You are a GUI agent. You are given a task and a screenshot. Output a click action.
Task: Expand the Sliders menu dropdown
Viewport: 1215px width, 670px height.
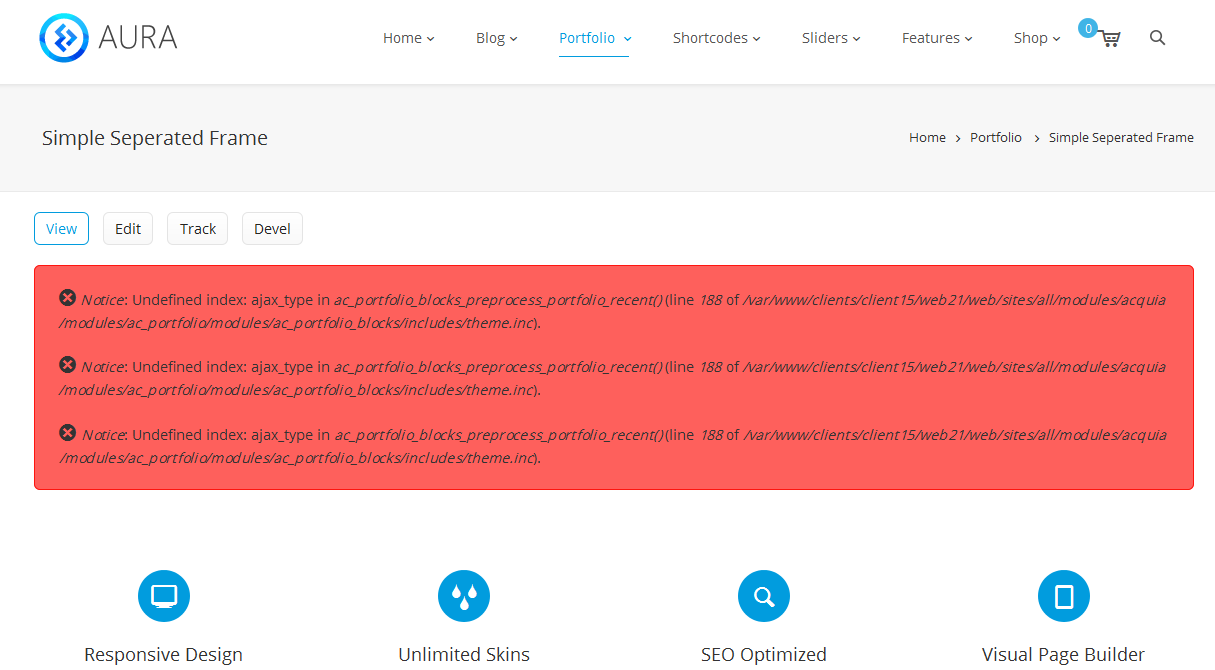pos(831,38)
